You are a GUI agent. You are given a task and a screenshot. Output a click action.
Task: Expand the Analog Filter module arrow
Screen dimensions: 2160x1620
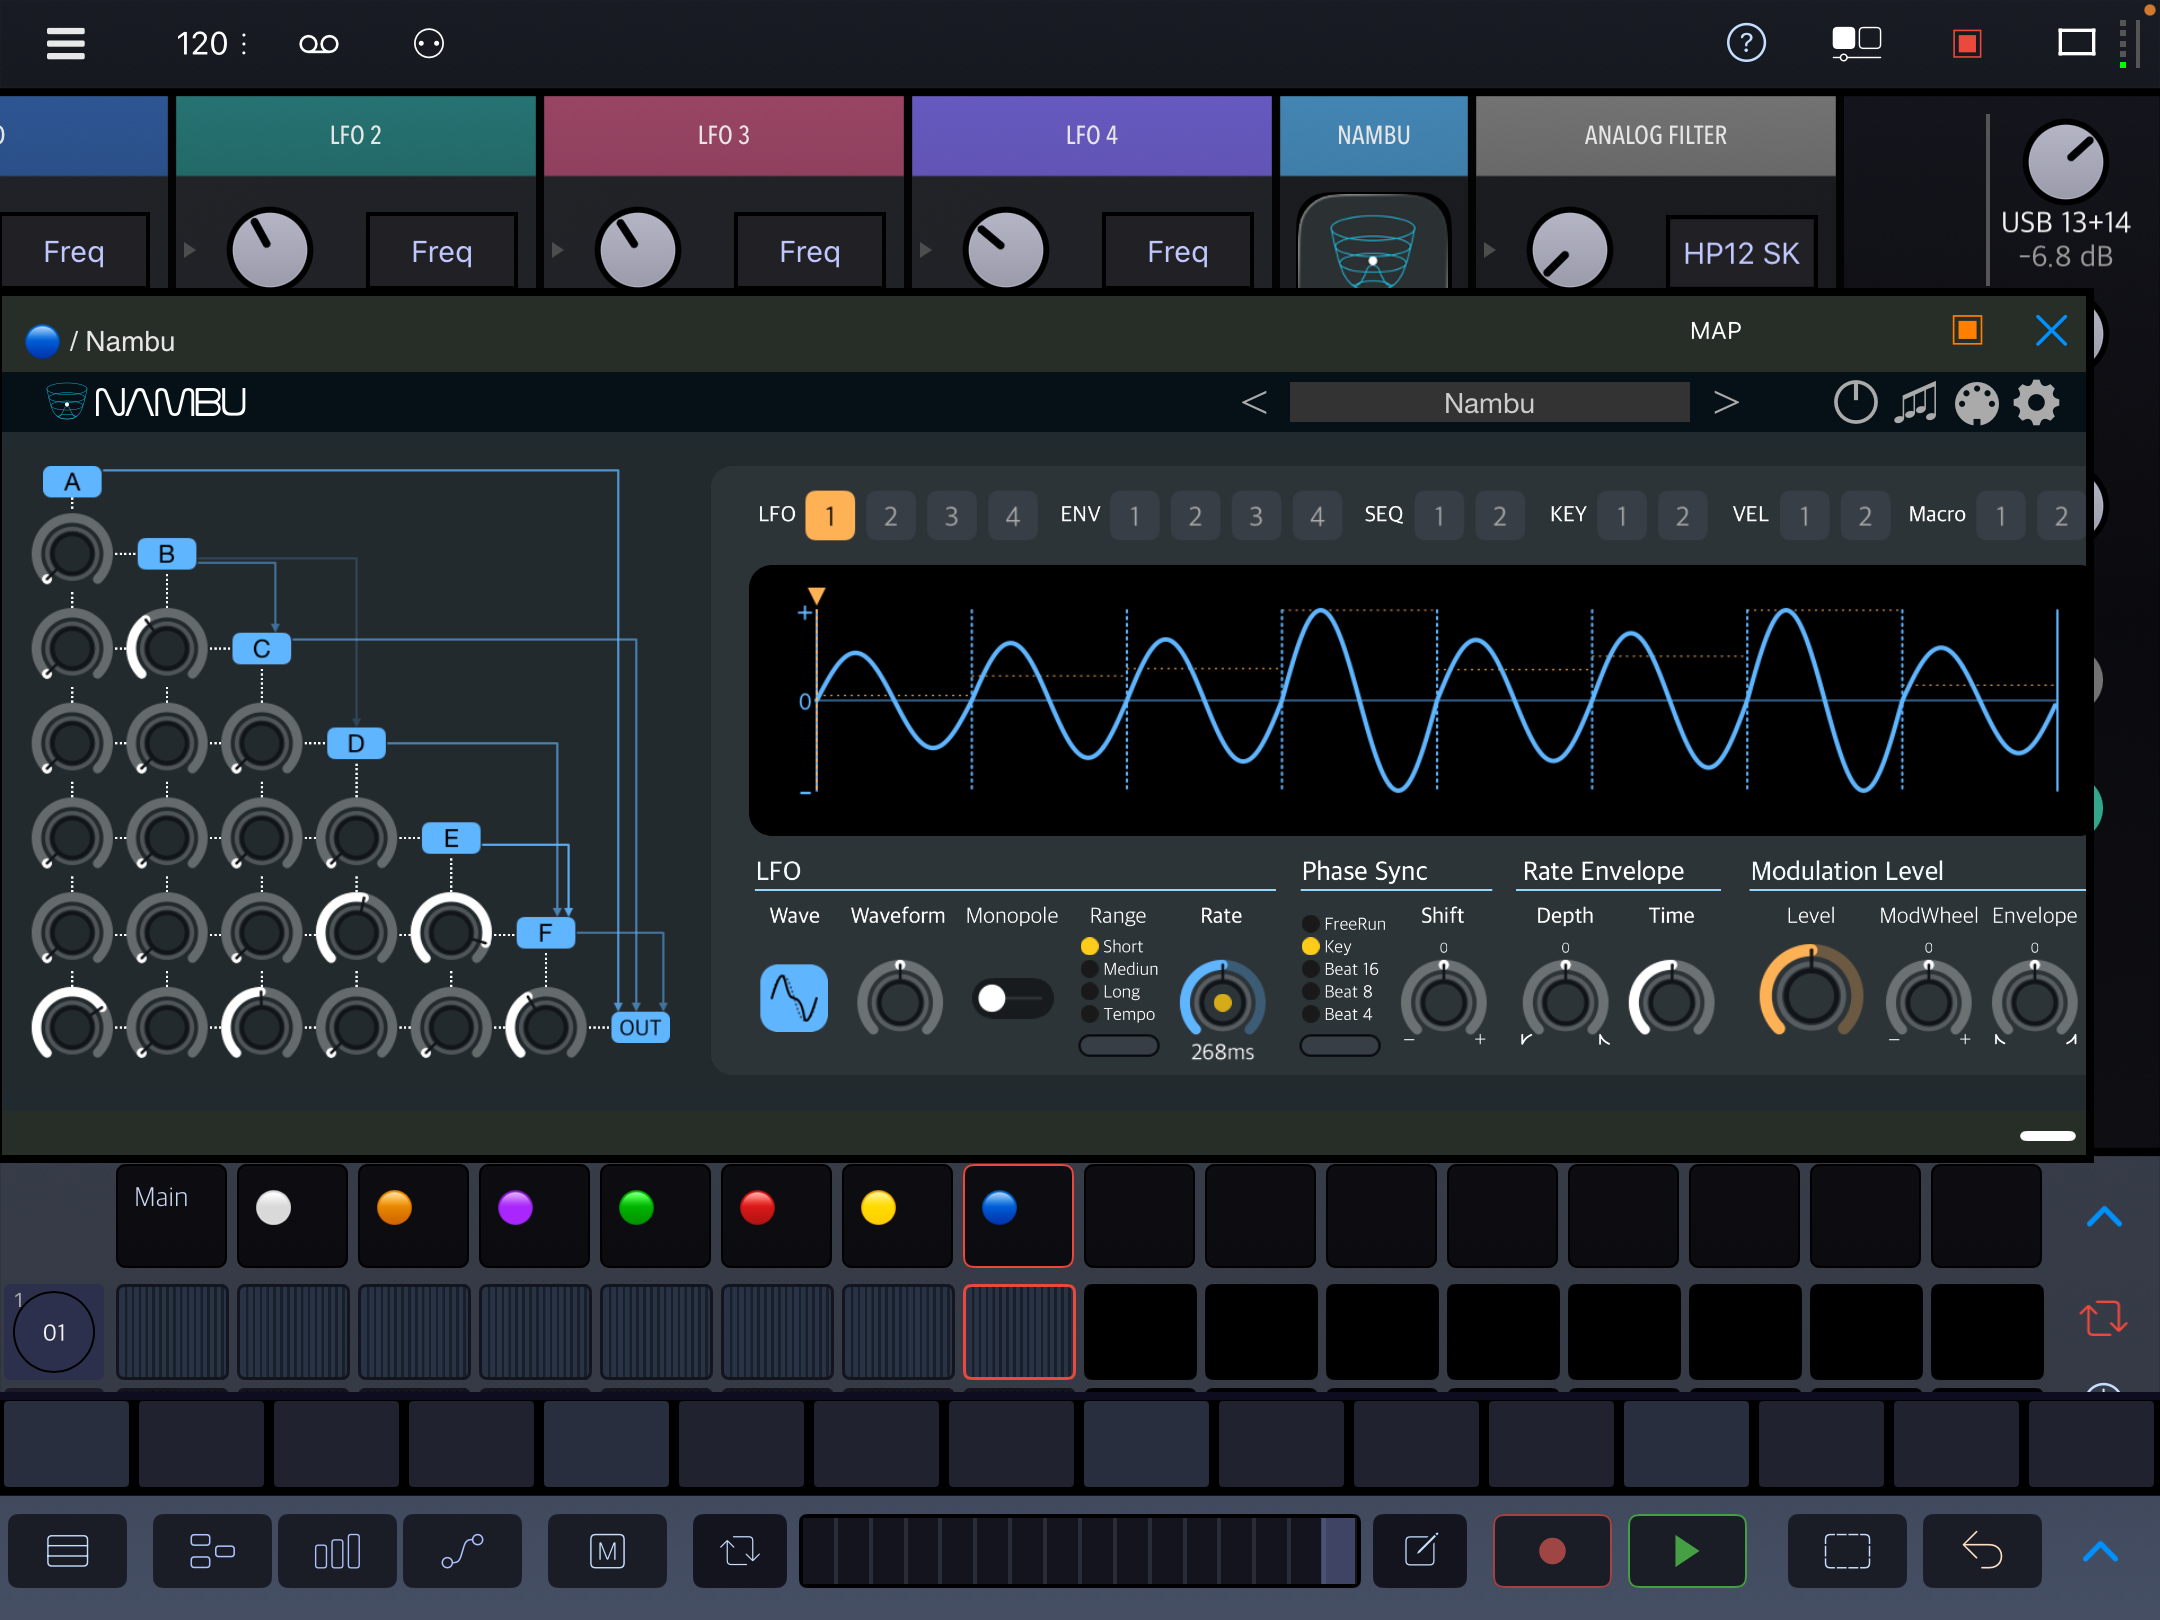tap(1489, 250)
